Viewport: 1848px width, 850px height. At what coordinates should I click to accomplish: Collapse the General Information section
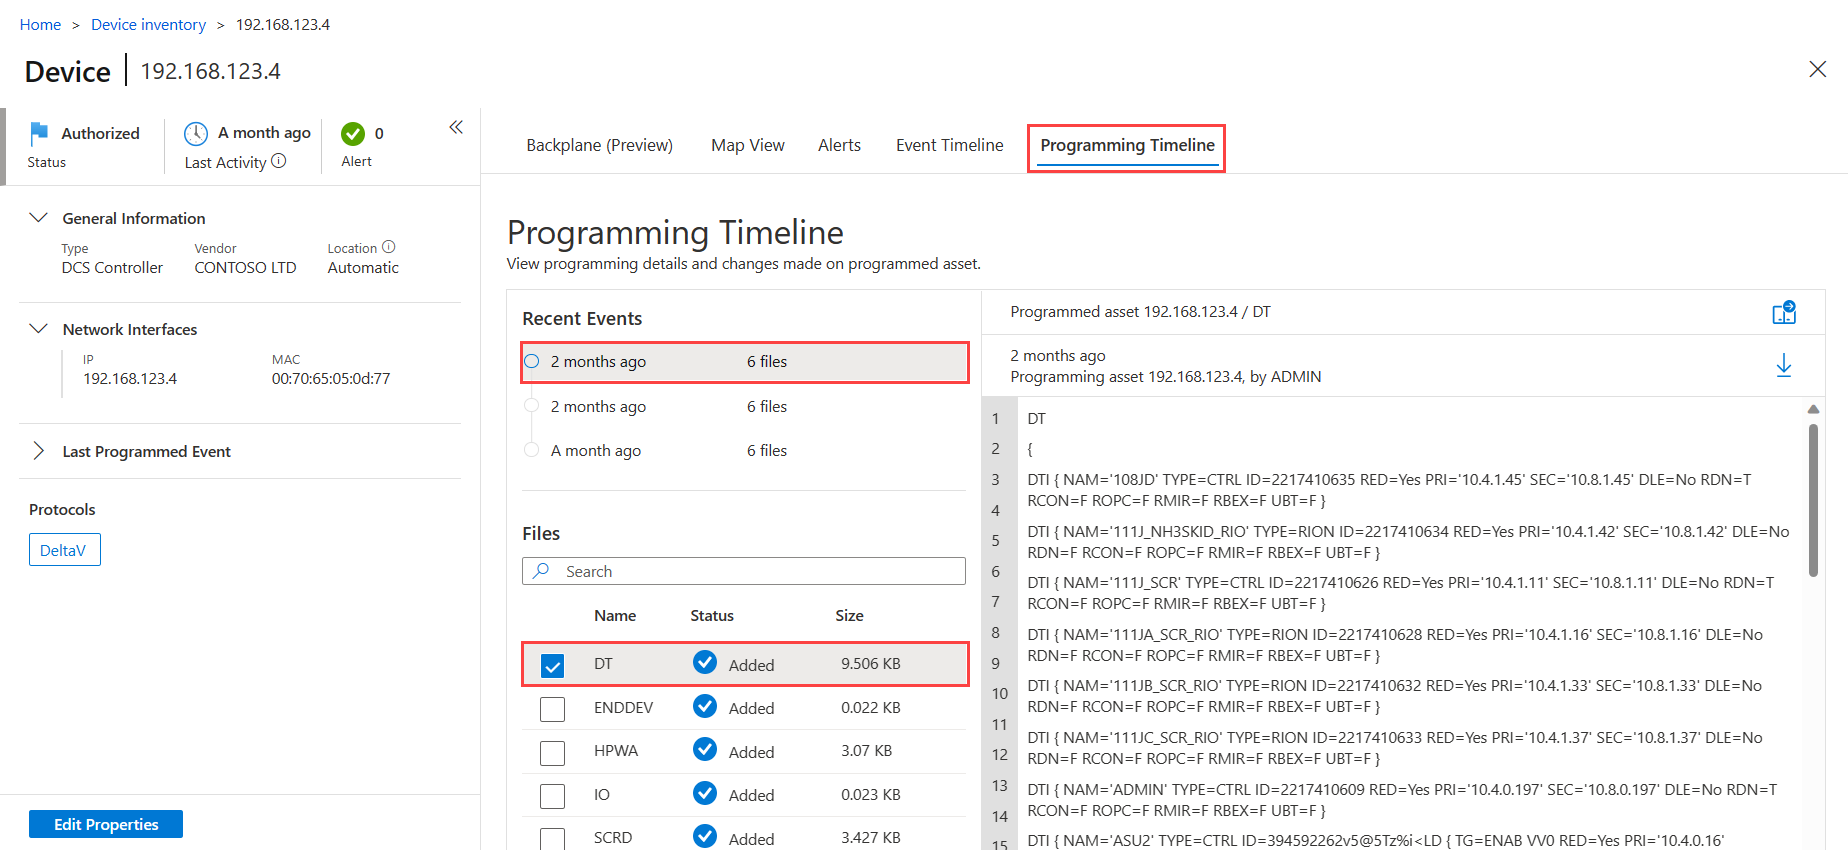39,217
